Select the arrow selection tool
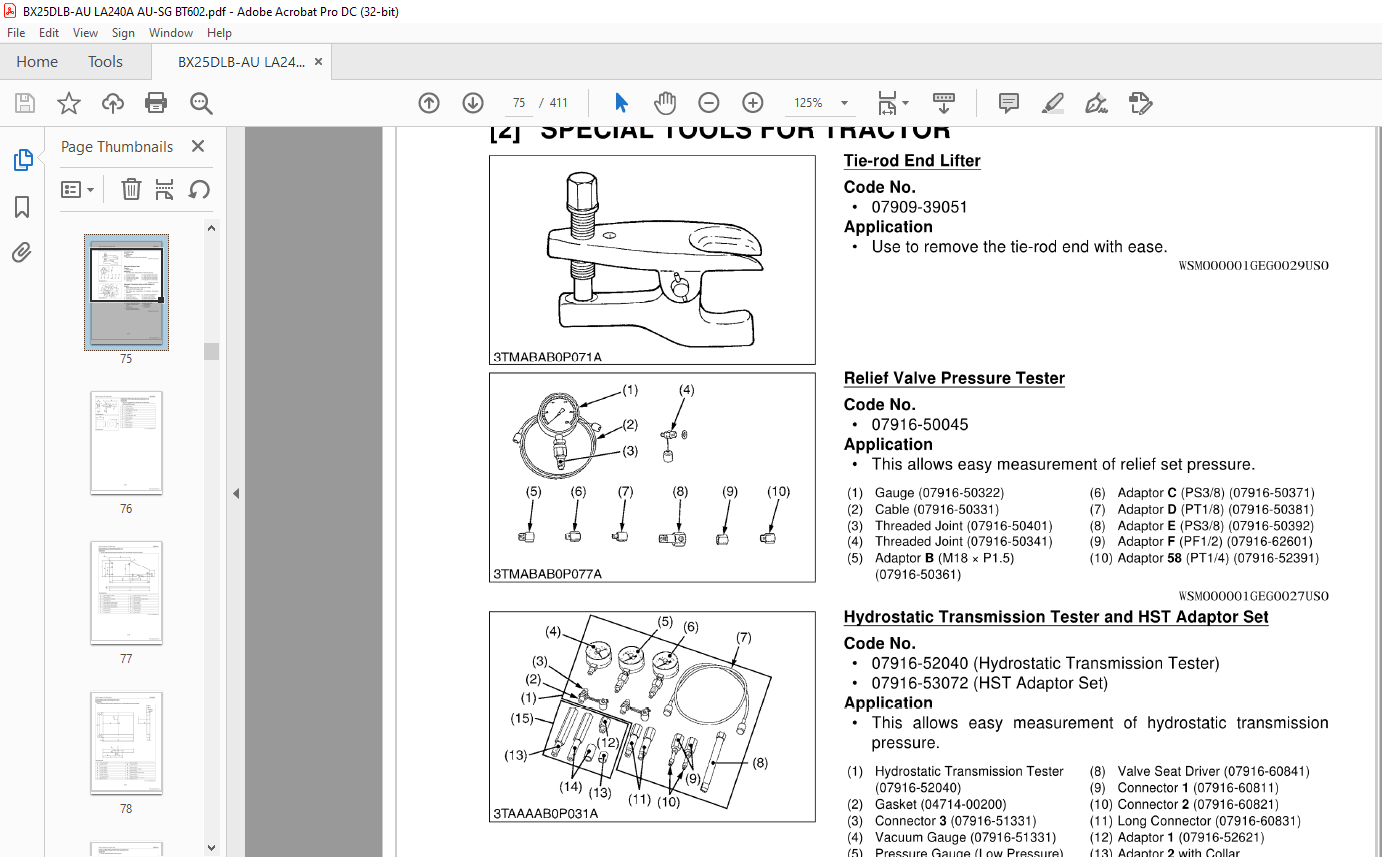 click(x=621, y=103)
